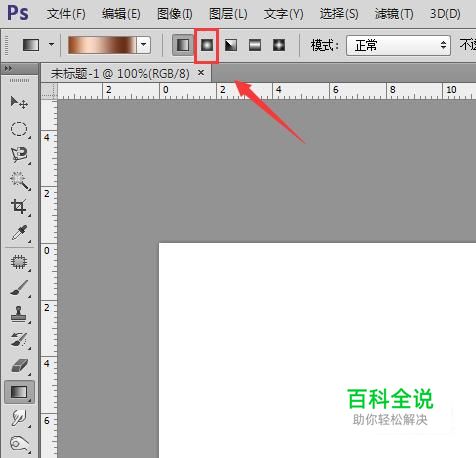The image size is (476, 458).
Task: Select the Sponge tool at toolbox bottom
Action: (x=19, y=444)
